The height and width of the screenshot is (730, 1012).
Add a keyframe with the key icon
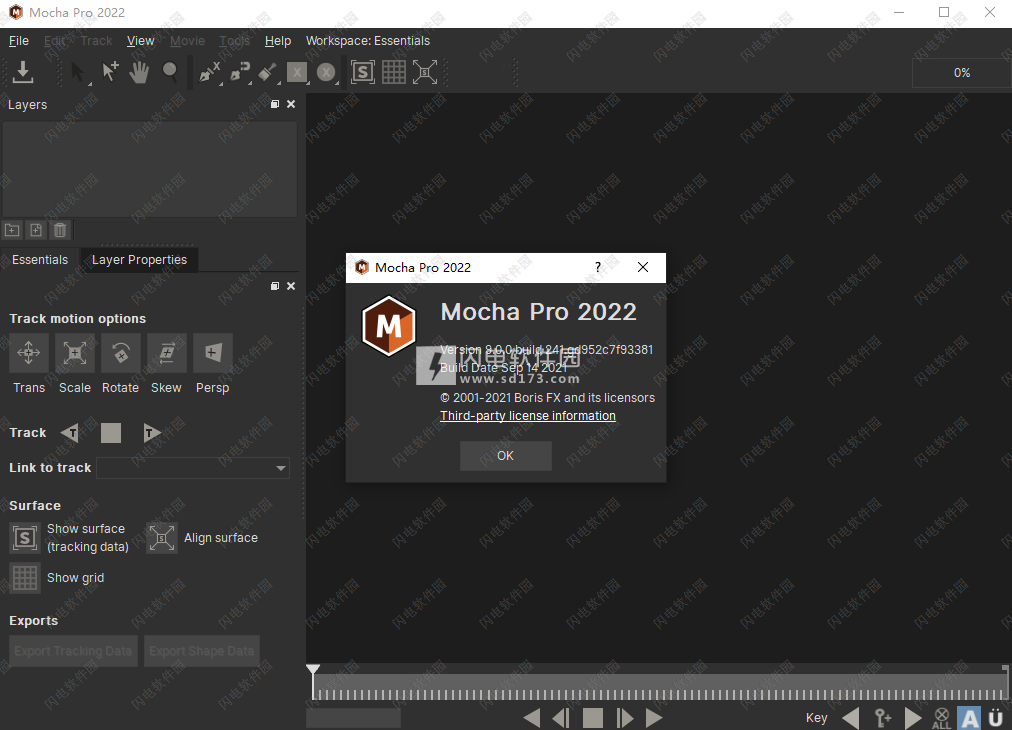[x=883, y=718]
